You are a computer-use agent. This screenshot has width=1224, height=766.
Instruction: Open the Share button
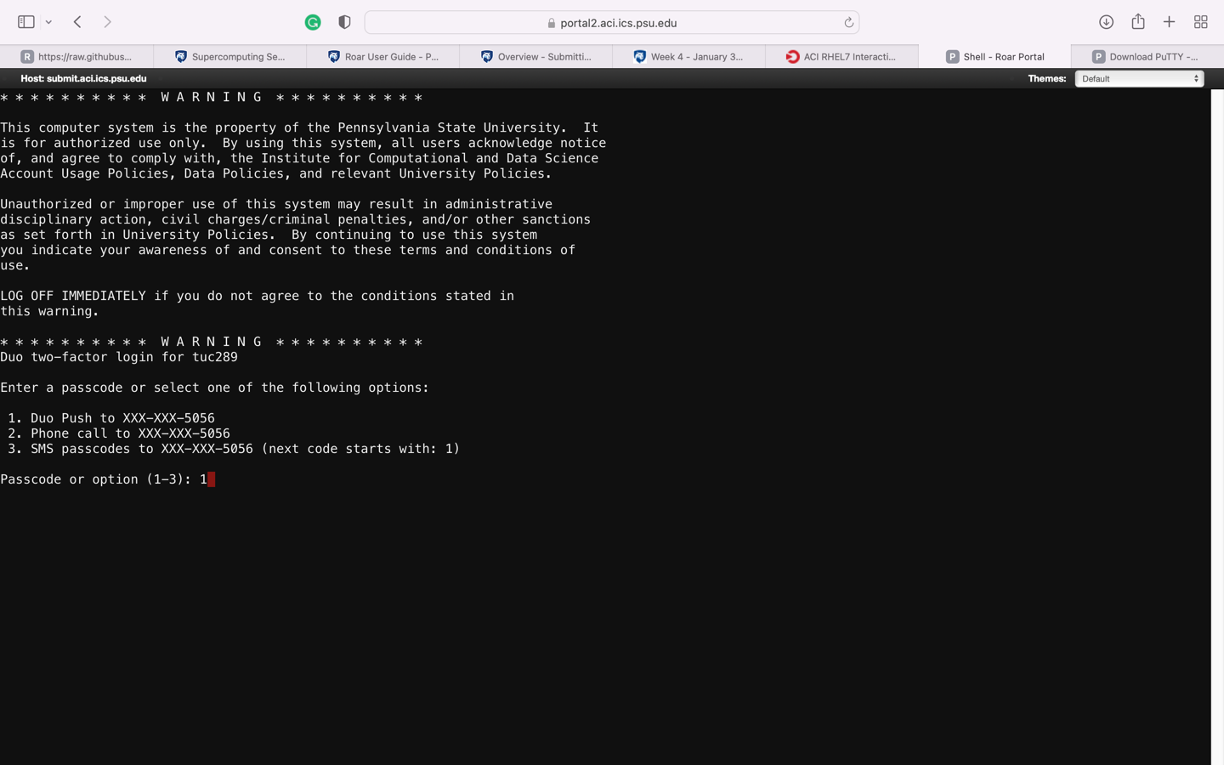tap(1138, 22)
